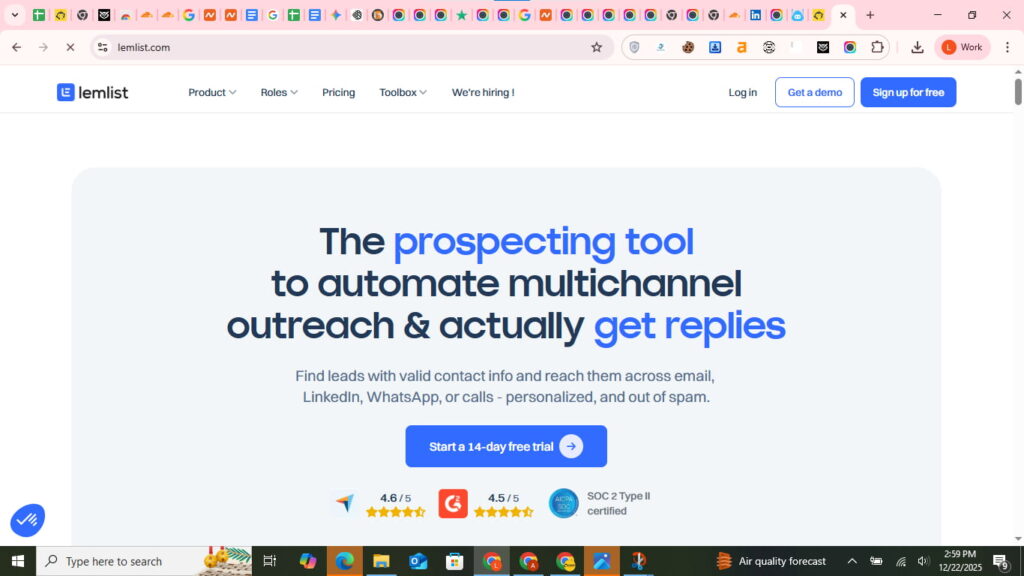This screenshot has width=1024, height=576.
Task: Click Start a 14-day free trial
Action: (506, 446)
